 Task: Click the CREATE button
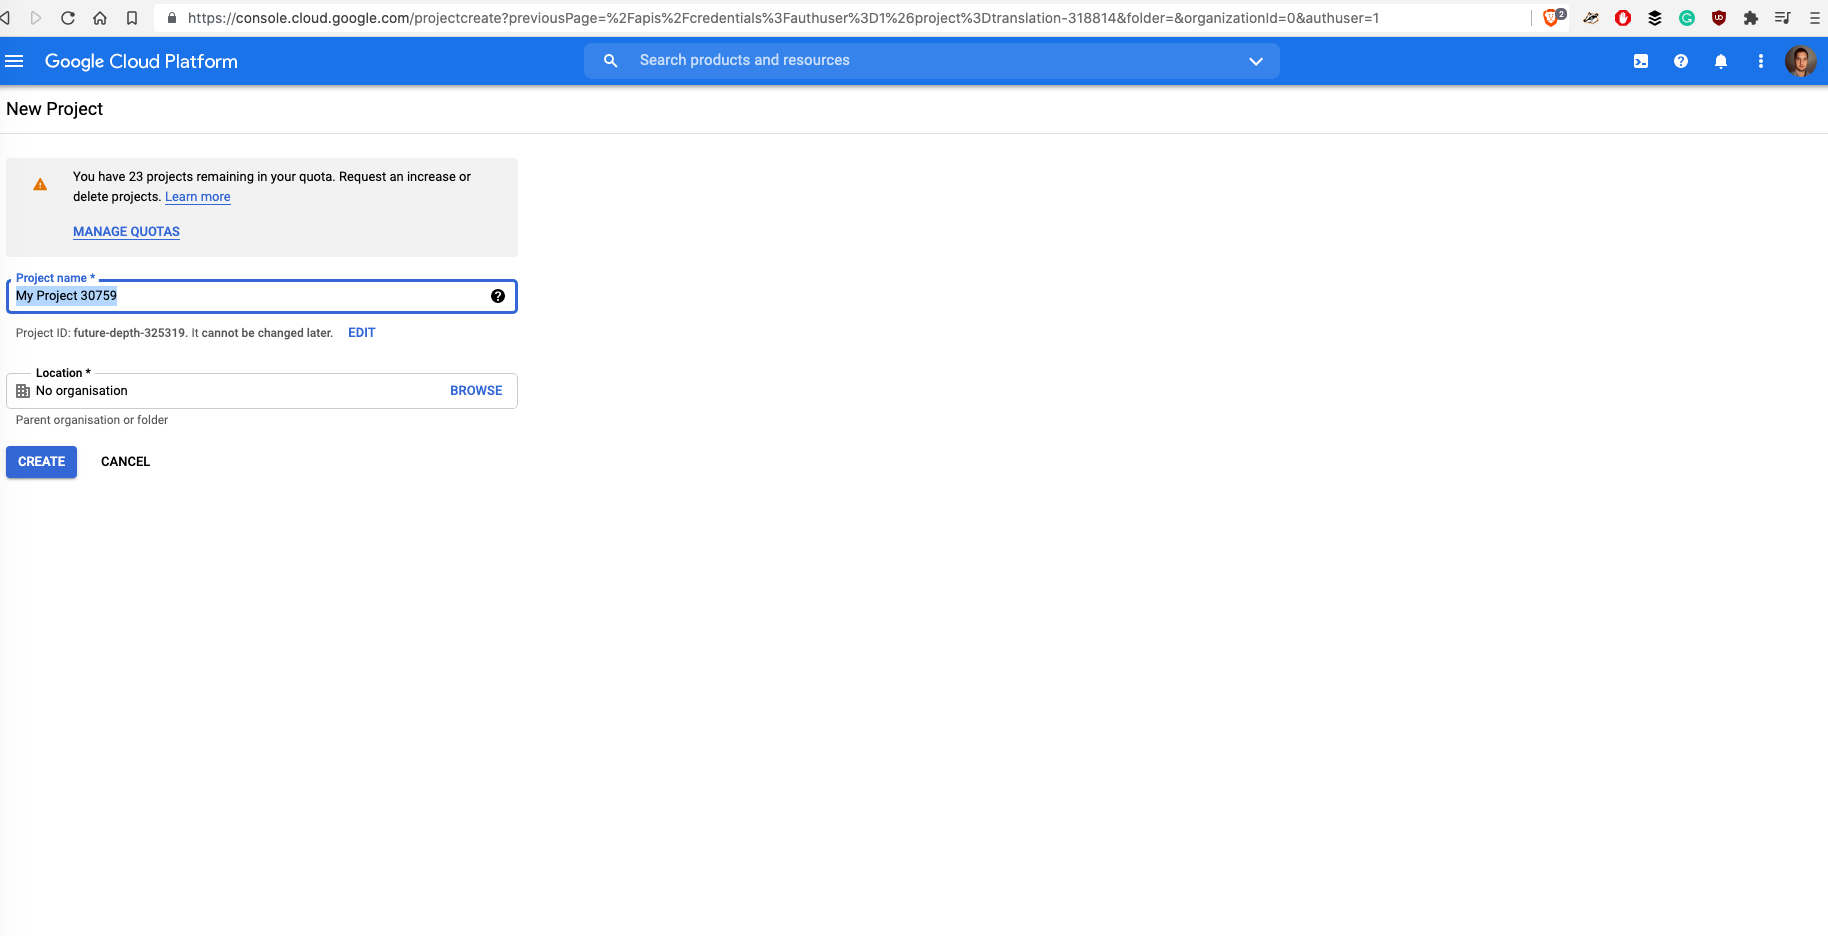click(41, 462)
